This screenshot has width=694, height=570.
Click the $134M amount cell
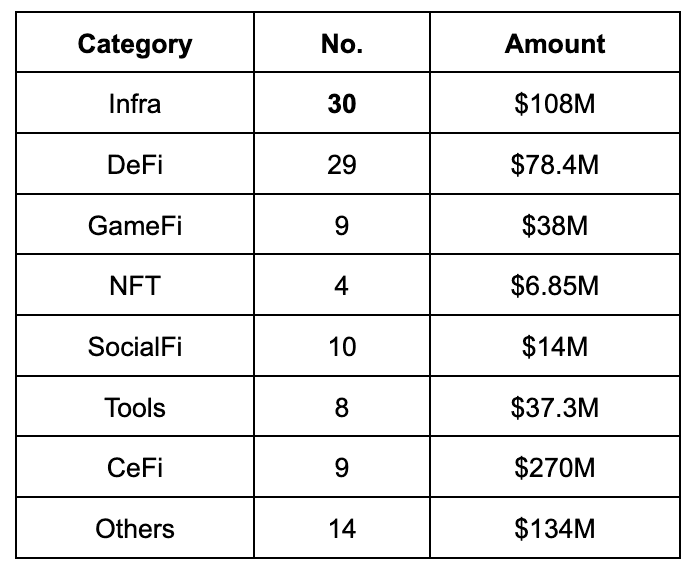[555, 528]
